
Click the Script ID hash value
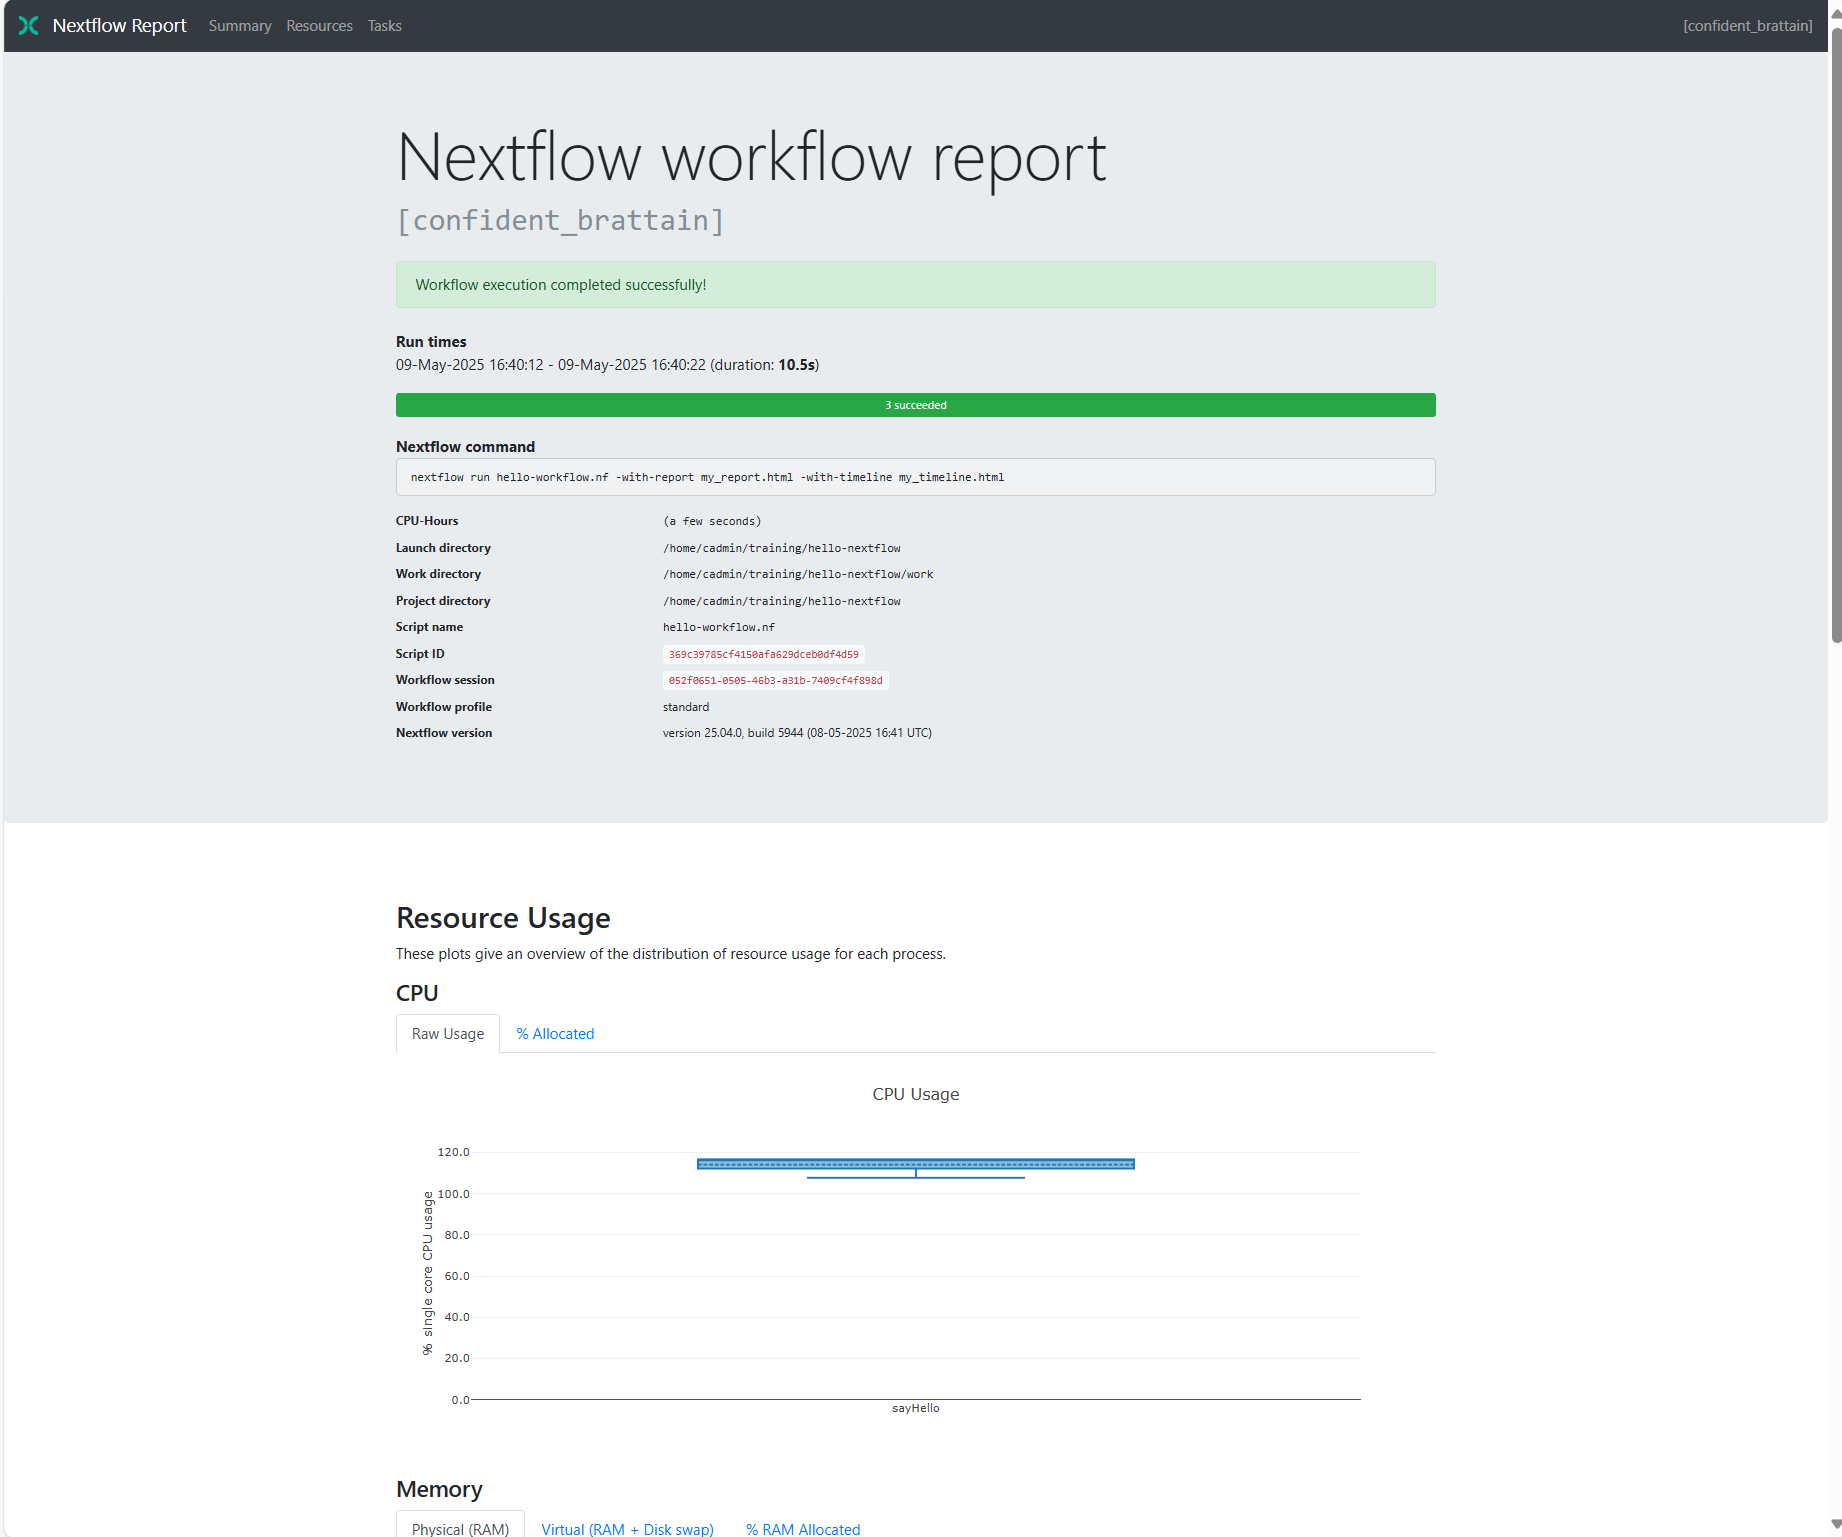click(x=763, y=653)
